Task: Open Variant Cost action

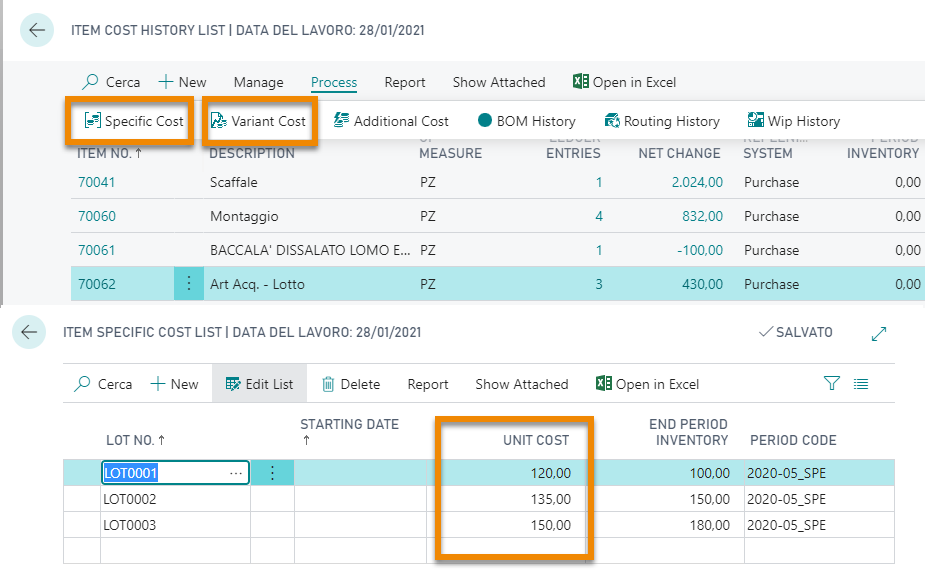Action: click(258, 121)
